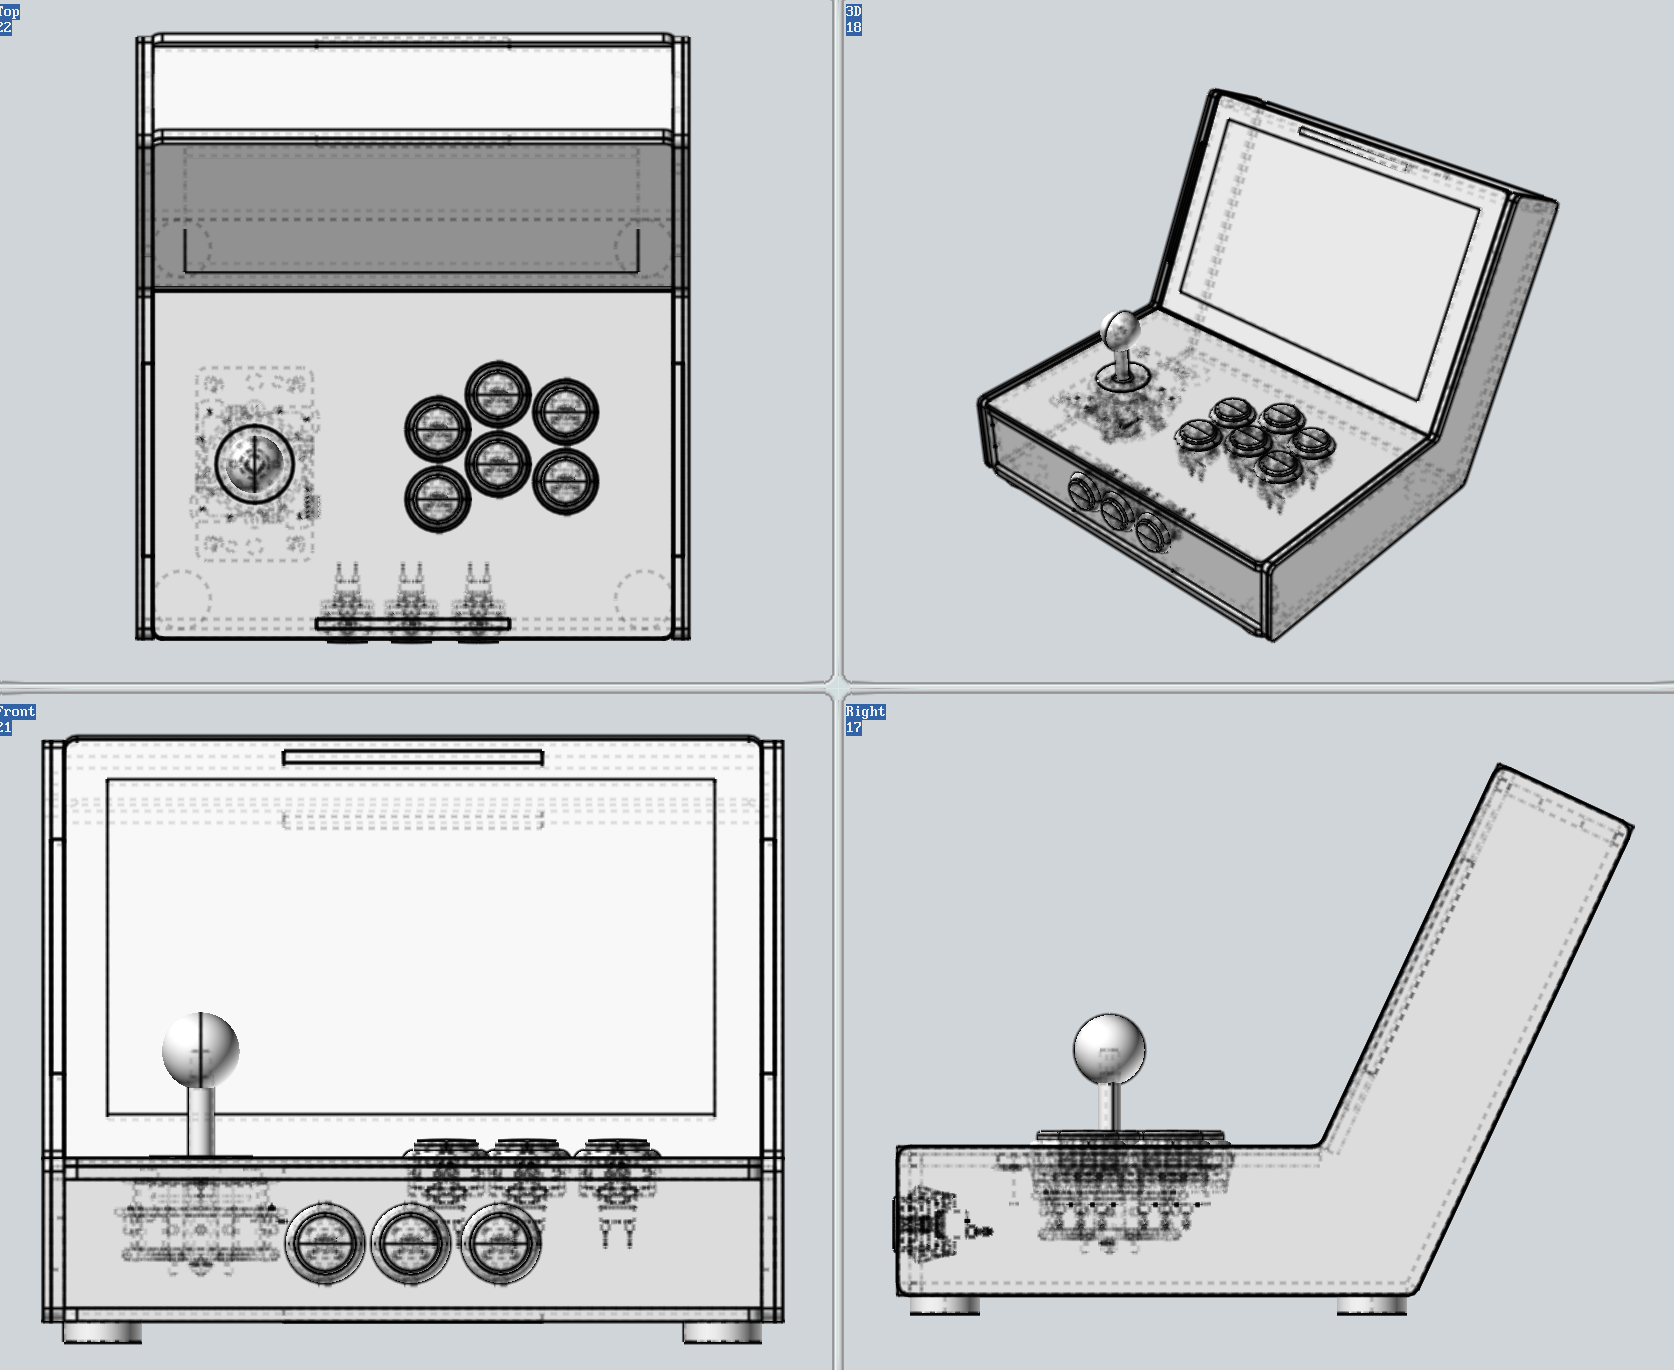Select left rubber foot in Front view

point(102,1333)
